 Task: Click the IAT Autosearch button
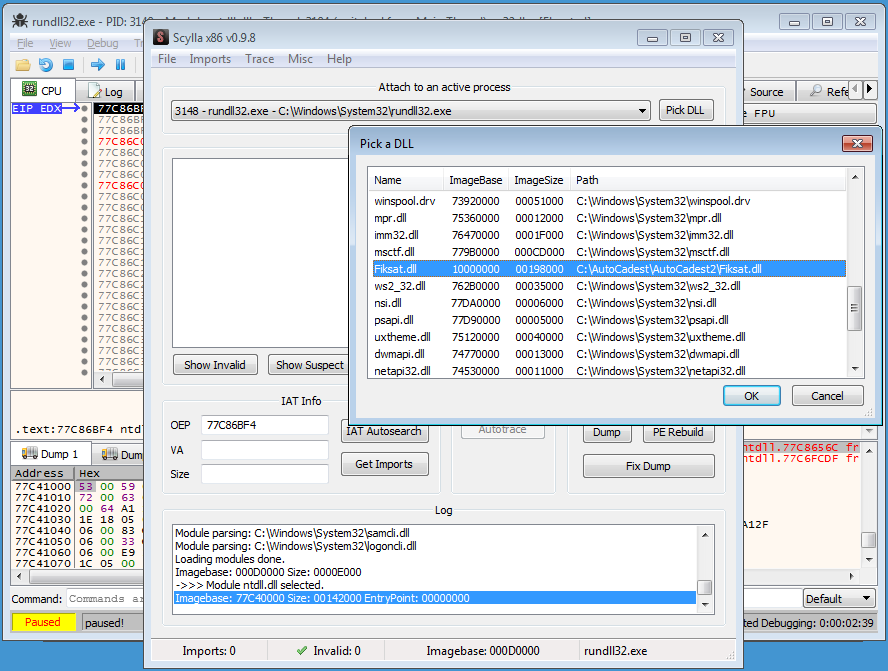click(x=384, y=431)
